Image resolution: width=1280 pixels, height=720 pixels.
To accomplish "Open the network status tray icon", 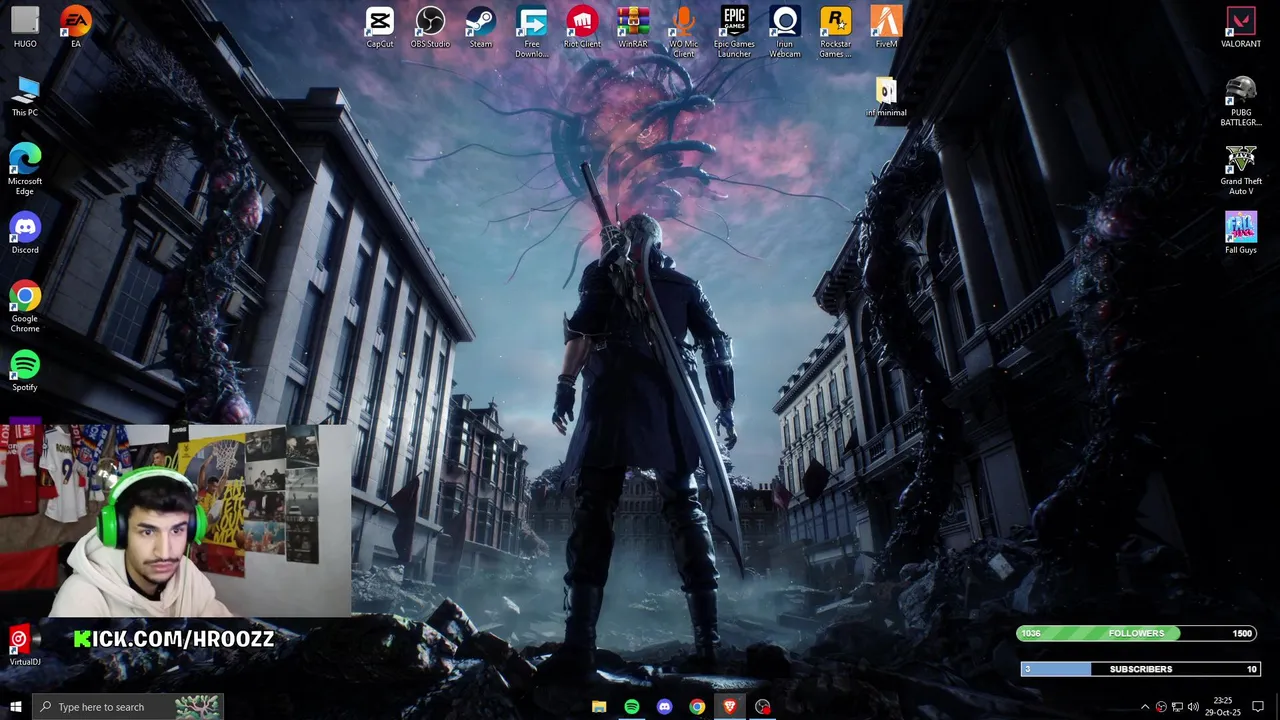I will (1177, 707).
